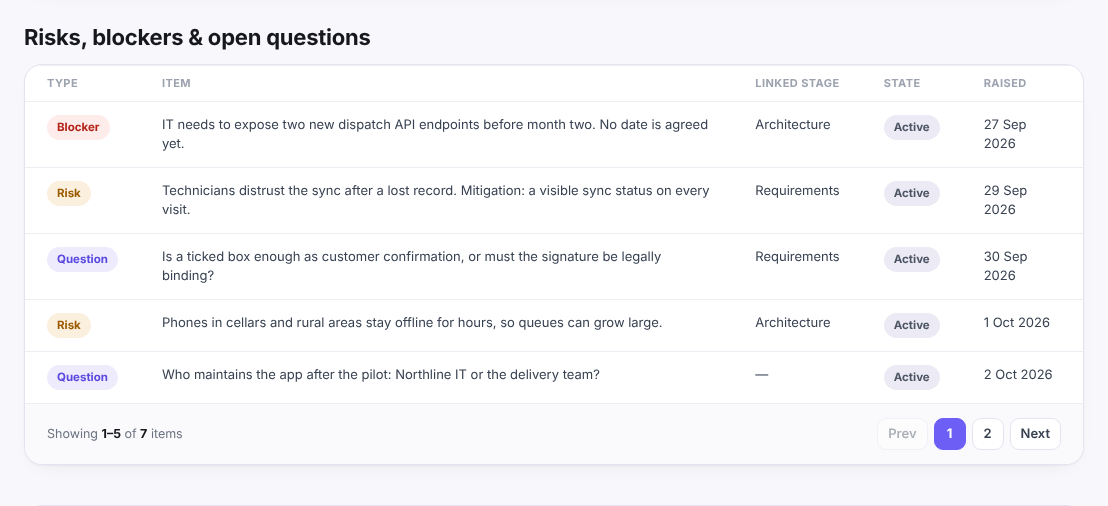Open the technicians distrust sync risk item
The height and width of the screenshot is (506, 1108).
[x=435, y=200]
